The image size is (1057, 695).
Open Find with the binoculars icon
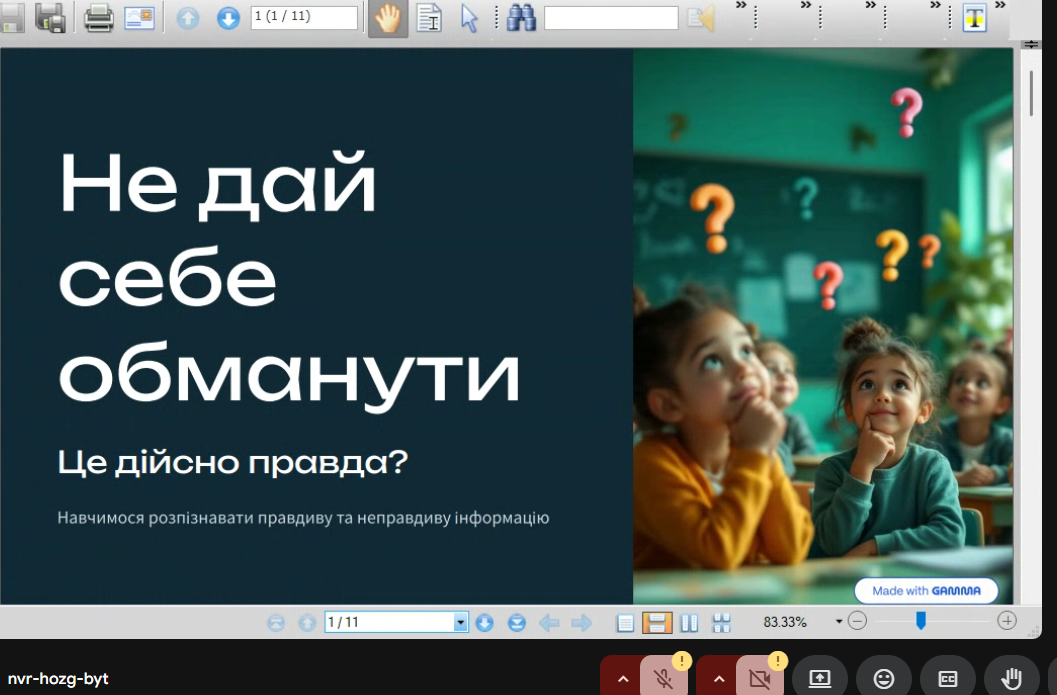tap(521, 17)
